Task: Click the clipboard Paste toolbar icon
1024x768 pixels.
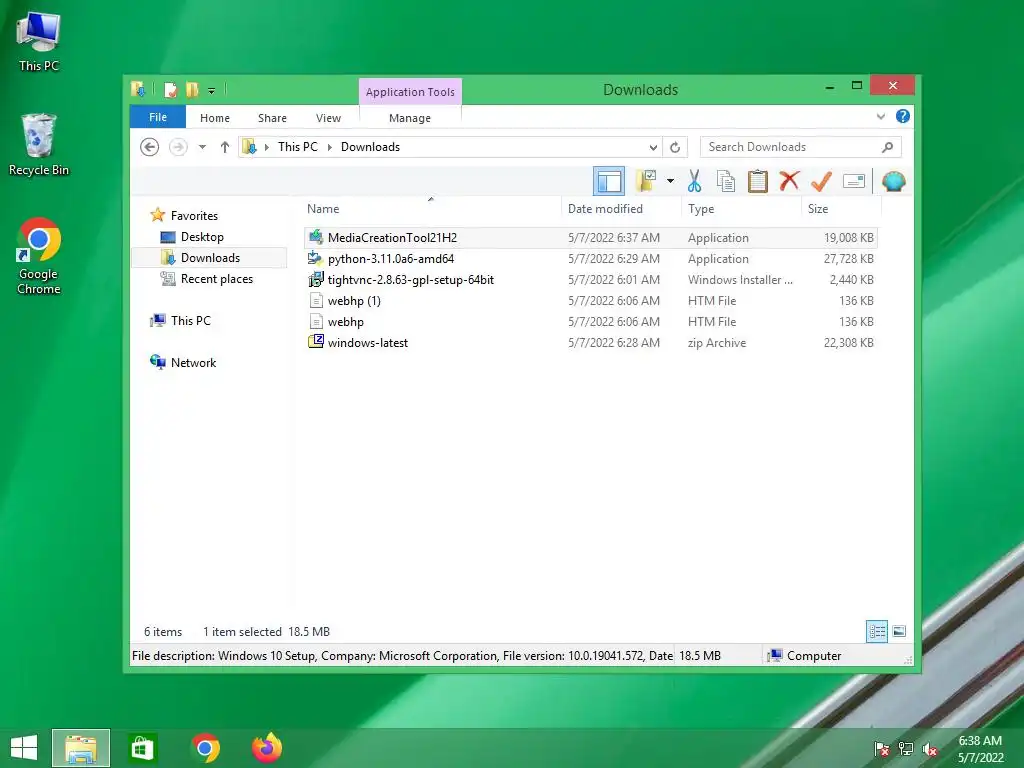Action: [x=758, y=181]
